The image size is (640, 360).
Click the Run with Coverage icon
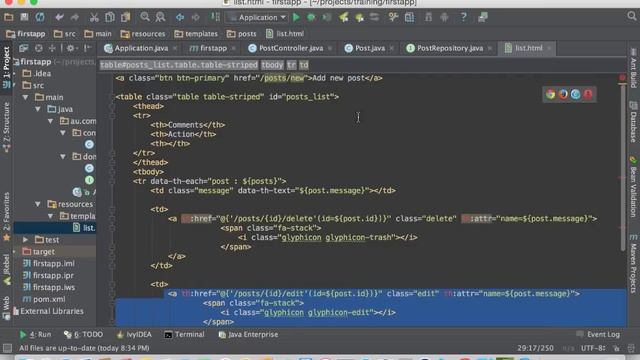coord(327,17)
